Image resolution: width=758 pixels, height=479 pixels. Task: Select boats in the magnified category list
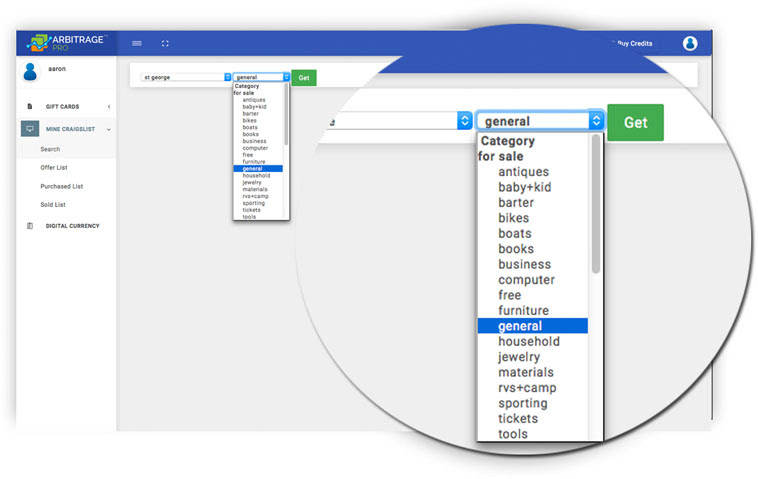click(x=515, y=234)
